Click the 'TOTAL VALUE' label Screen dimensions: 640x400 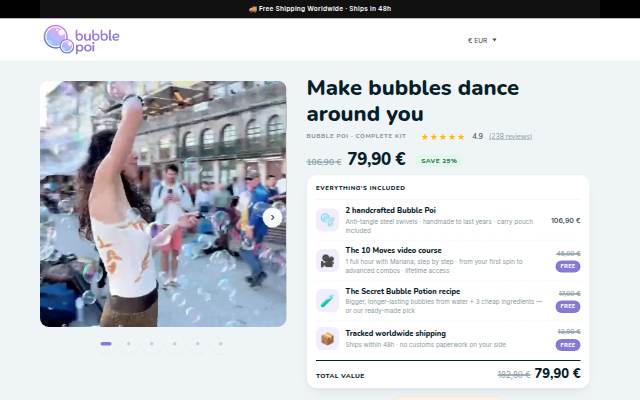(340, 376)
